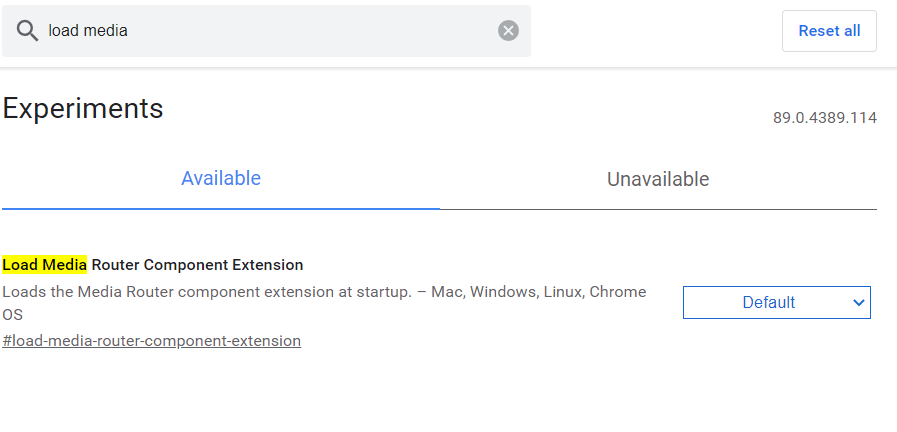Click the Experiments page heading
This screenshot has height=432, width=897.
click(83, 108)
